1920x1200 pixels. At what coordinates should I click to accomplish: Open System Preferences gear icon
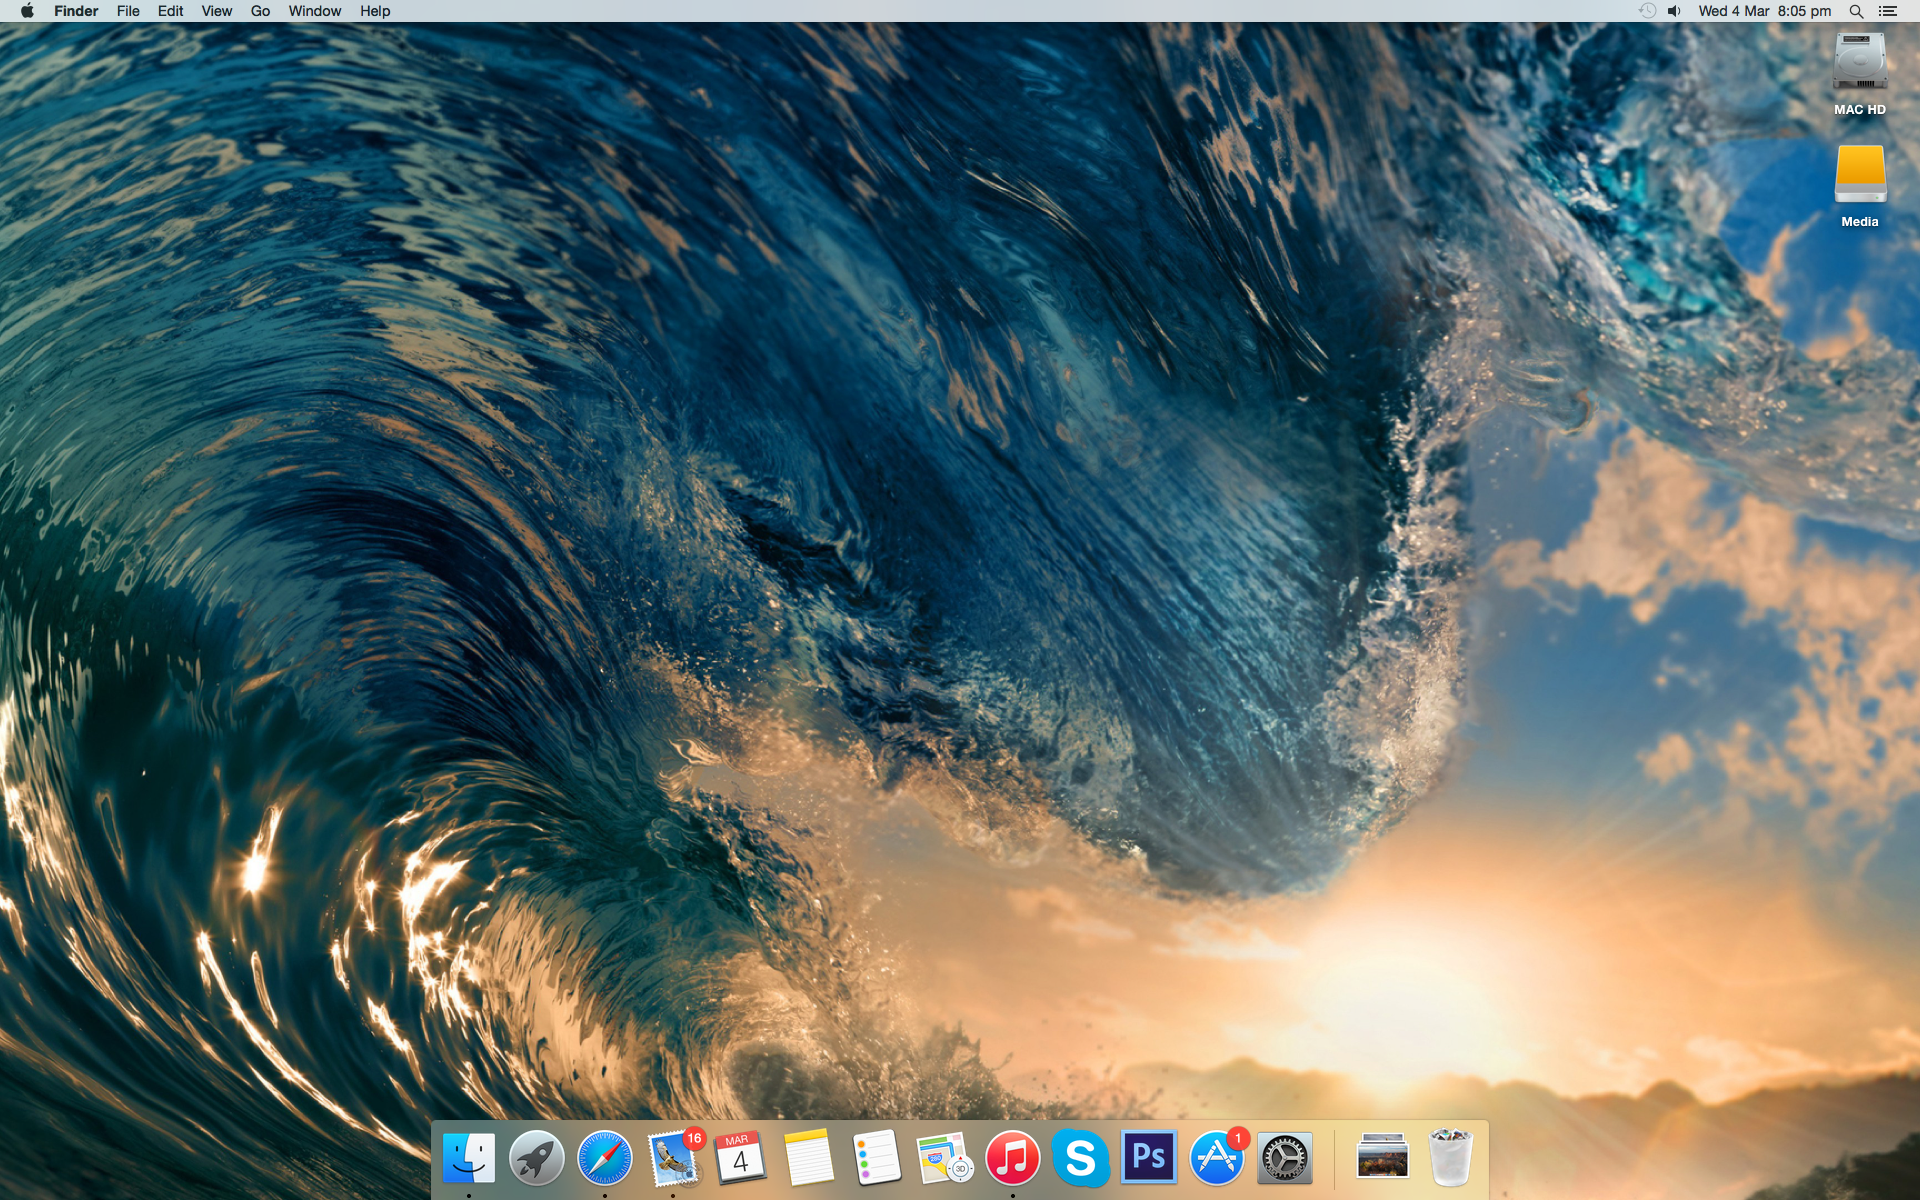coord(1285,1158)
